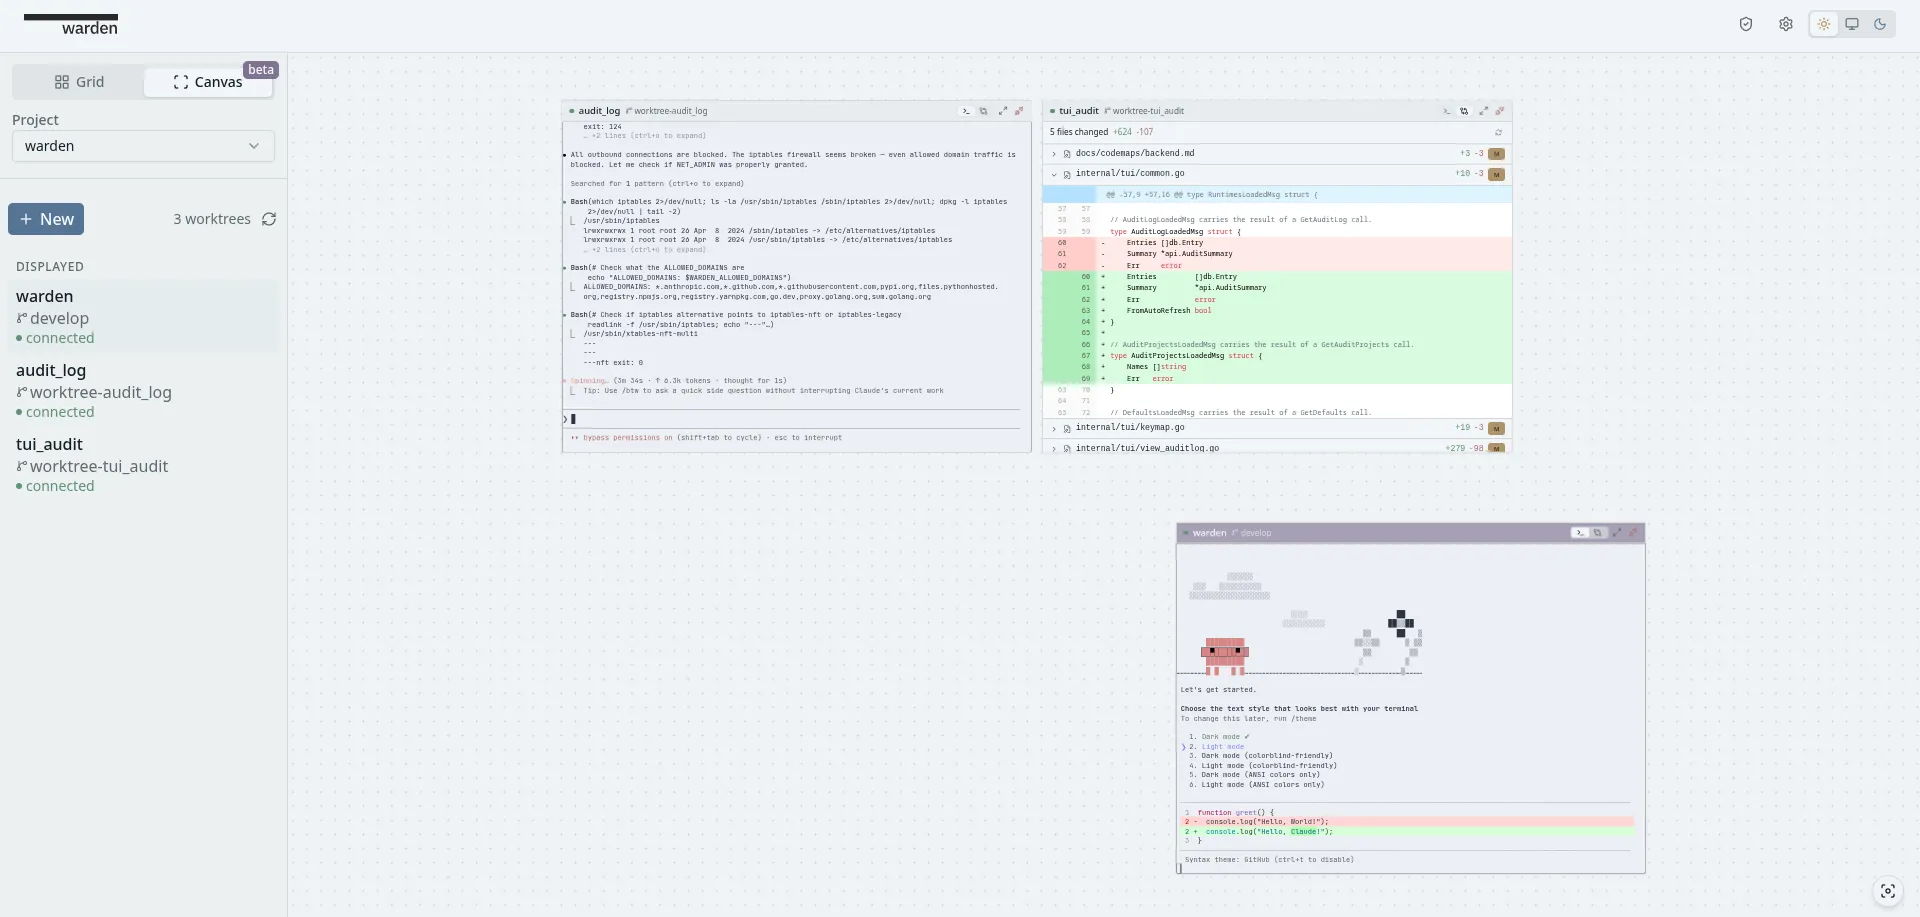This screenshot has width=1920, height=917.
Task: Select the Canvas view tab
Action: [x=208, y=82]
